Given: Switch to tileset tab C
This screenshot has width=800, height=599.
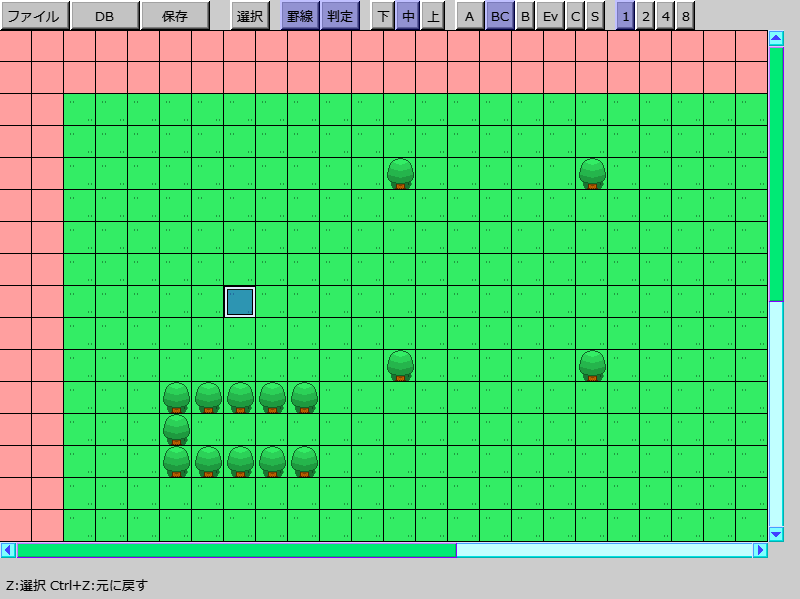Looking at the screenshot, I should coord(575,16).
